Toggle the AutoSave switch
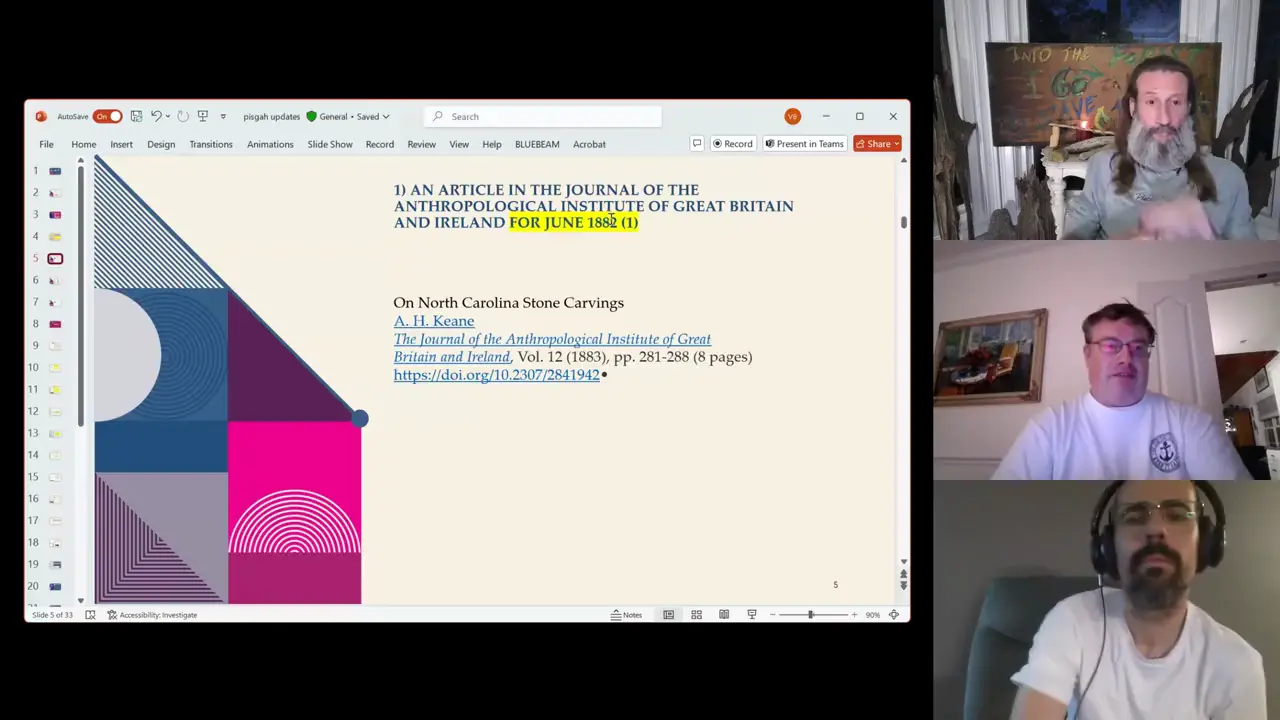 point(108,116)
